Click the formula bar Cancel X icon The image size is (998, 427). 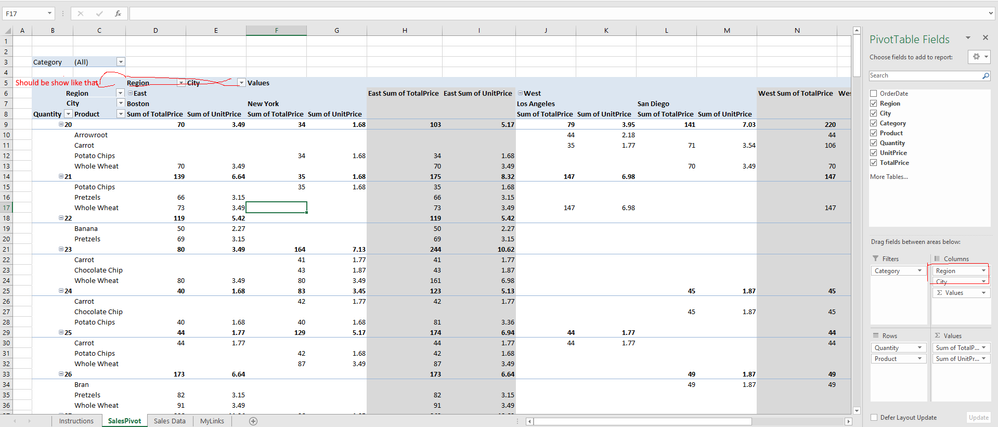click(x=80, y=14)
